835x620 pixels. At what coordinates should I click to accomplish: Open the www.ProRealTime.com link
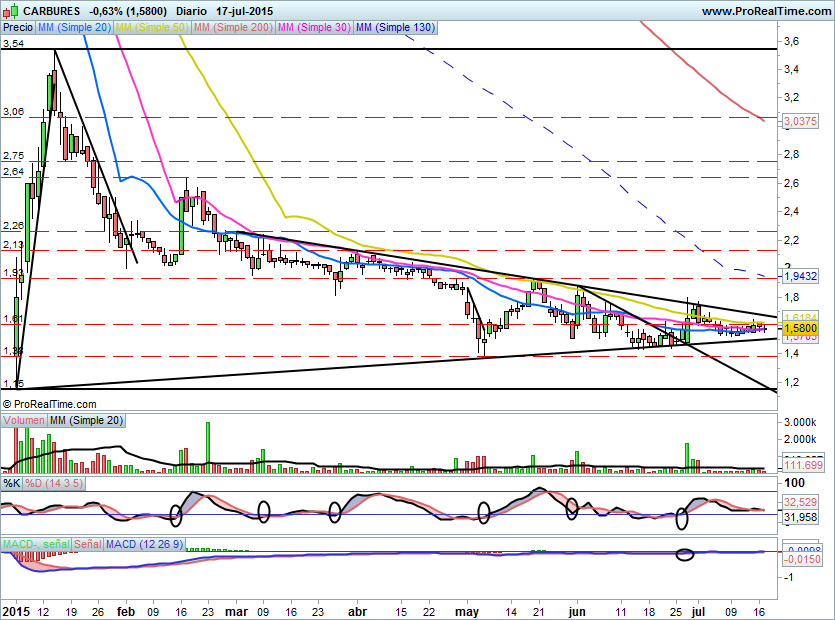[x=765, y=11]
